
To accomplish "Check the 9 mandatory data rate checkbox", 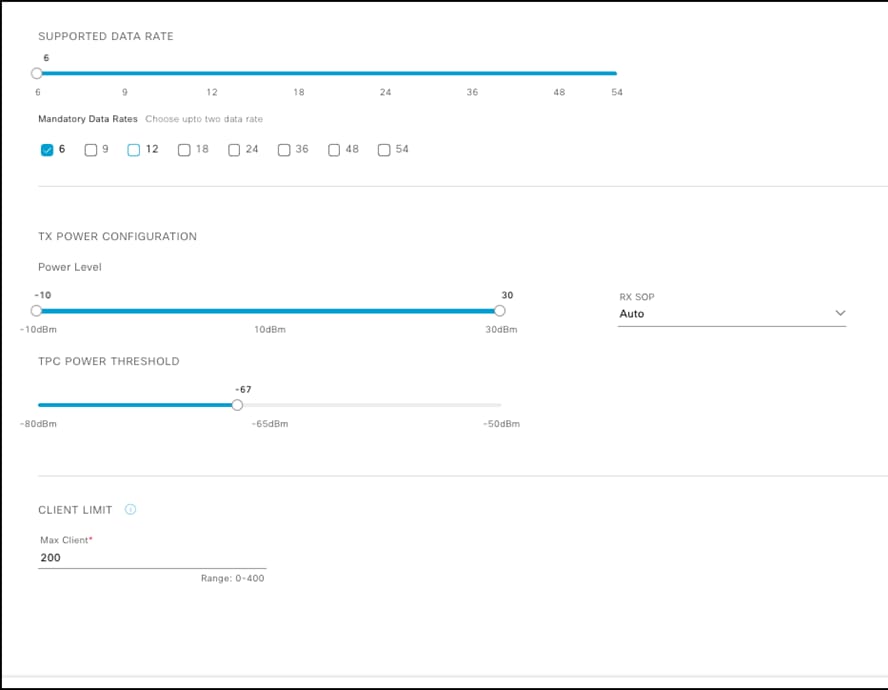I will pos(91,150).
